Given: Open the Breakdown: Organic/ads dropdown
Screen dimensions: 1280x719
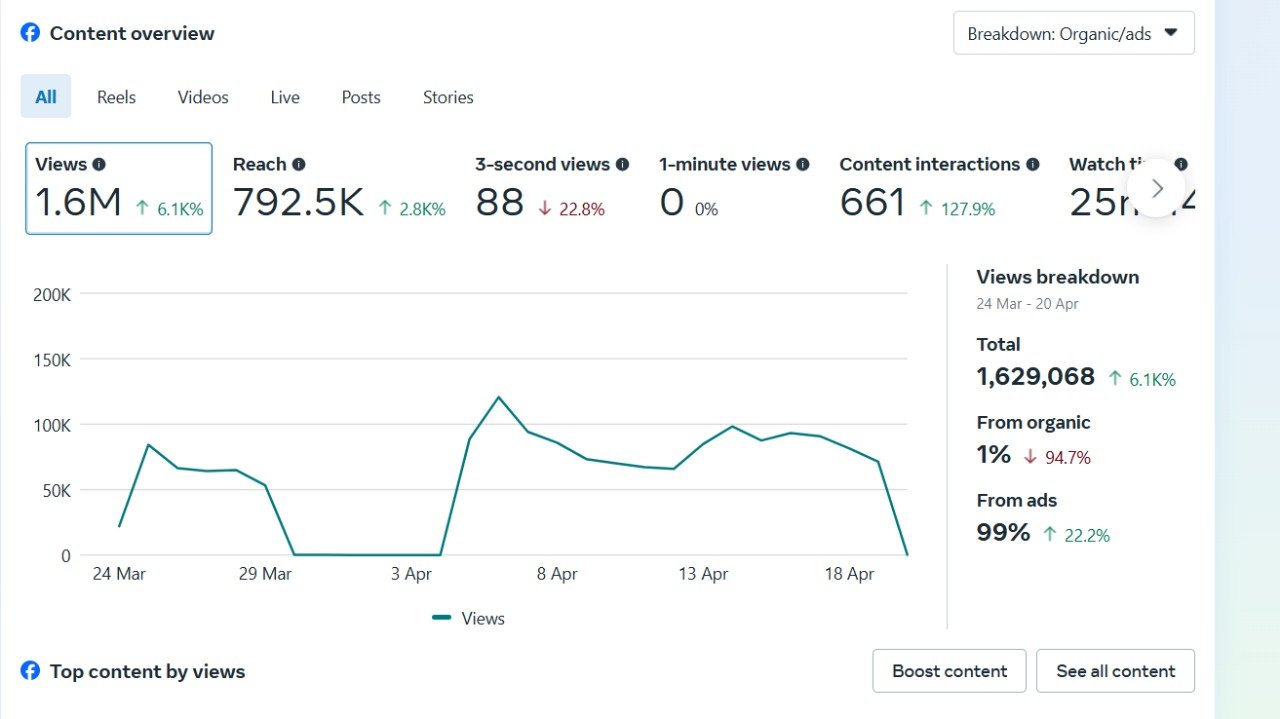Looking at the screenshot, I should point(1074,33).
